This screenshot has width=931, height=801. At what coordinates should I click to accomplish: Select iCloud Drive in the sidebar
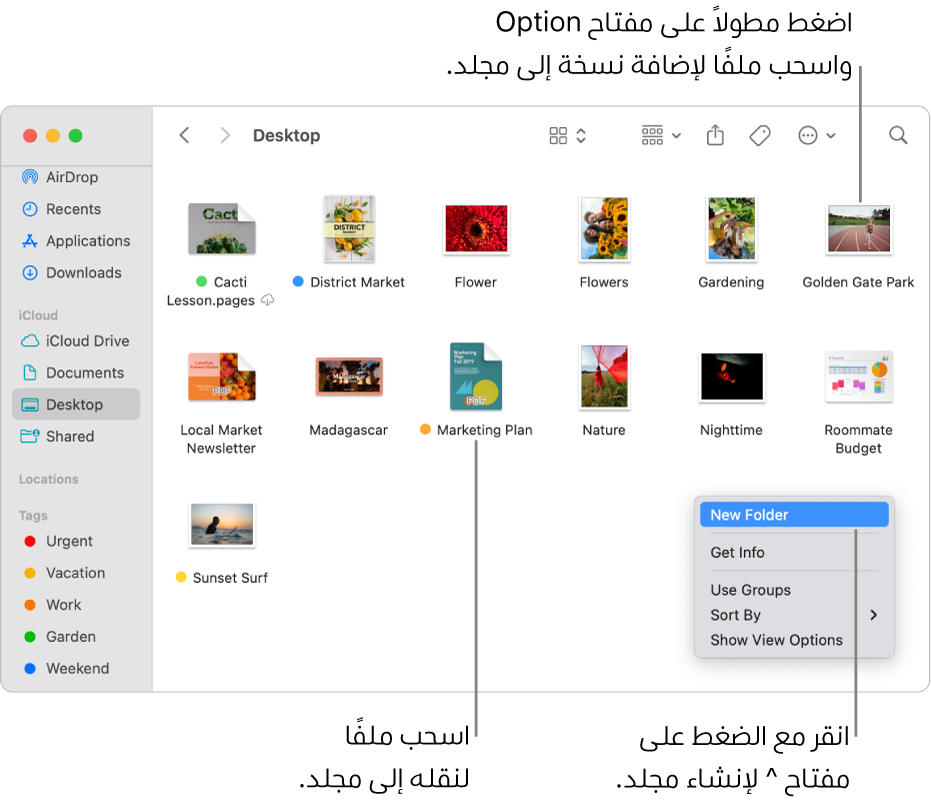pyautogui.click(x=87, y=341)
